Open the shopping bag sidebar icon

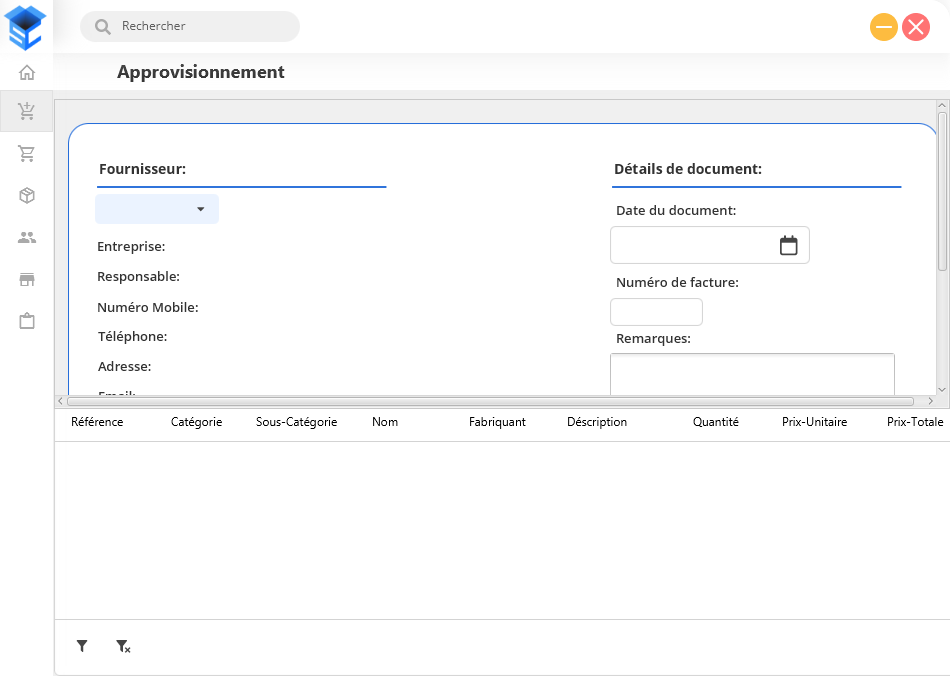(x=27, y=321)
